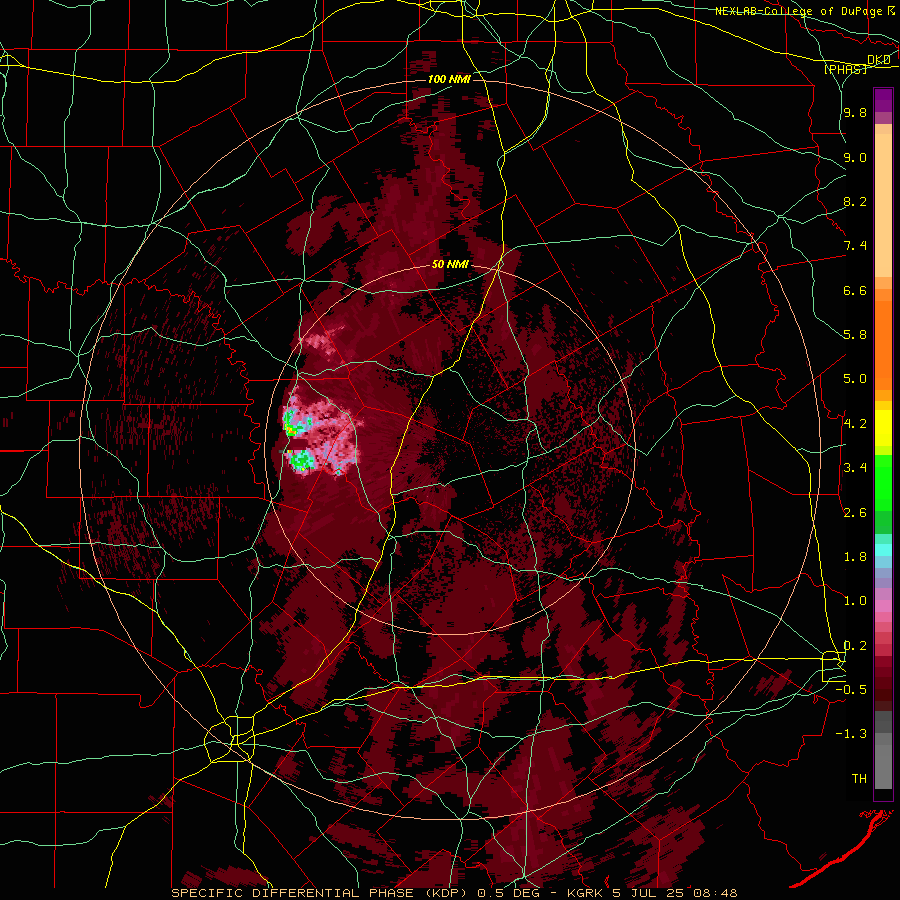Click the -0.5 value on the color scale

851,690
